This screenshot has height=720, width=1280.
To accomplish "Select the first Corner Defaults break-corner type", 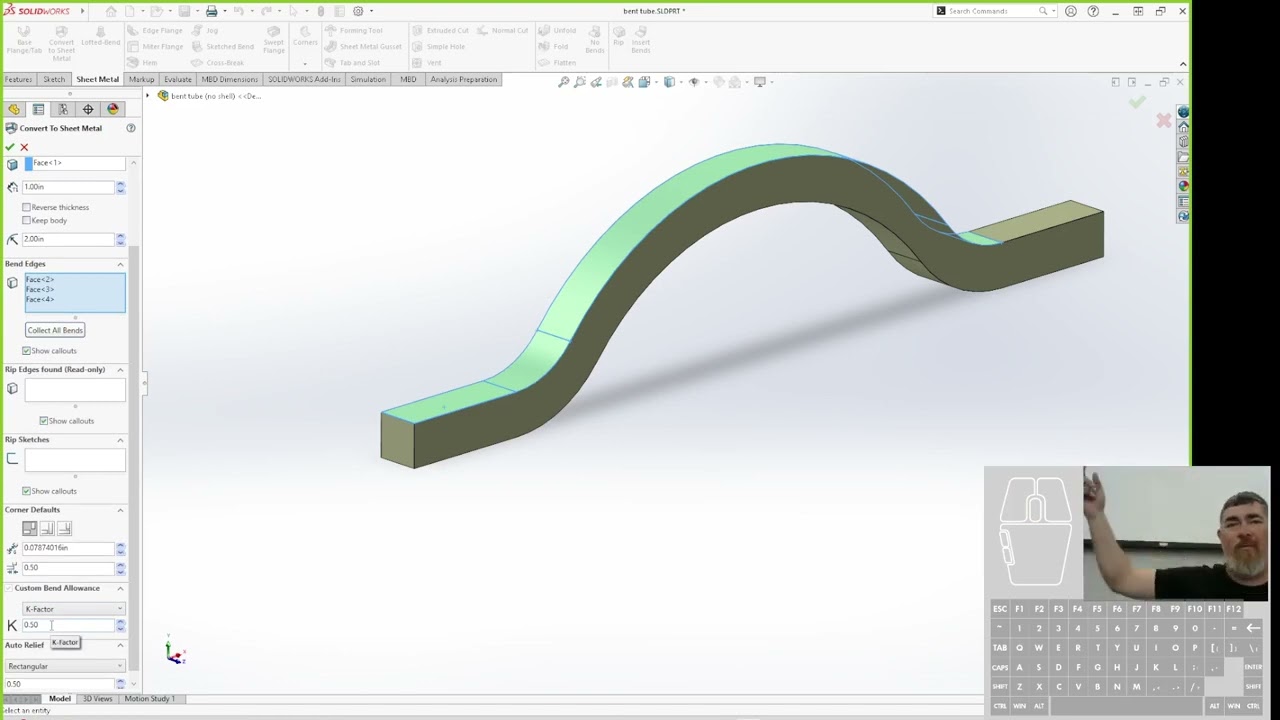I will (30, 528).
